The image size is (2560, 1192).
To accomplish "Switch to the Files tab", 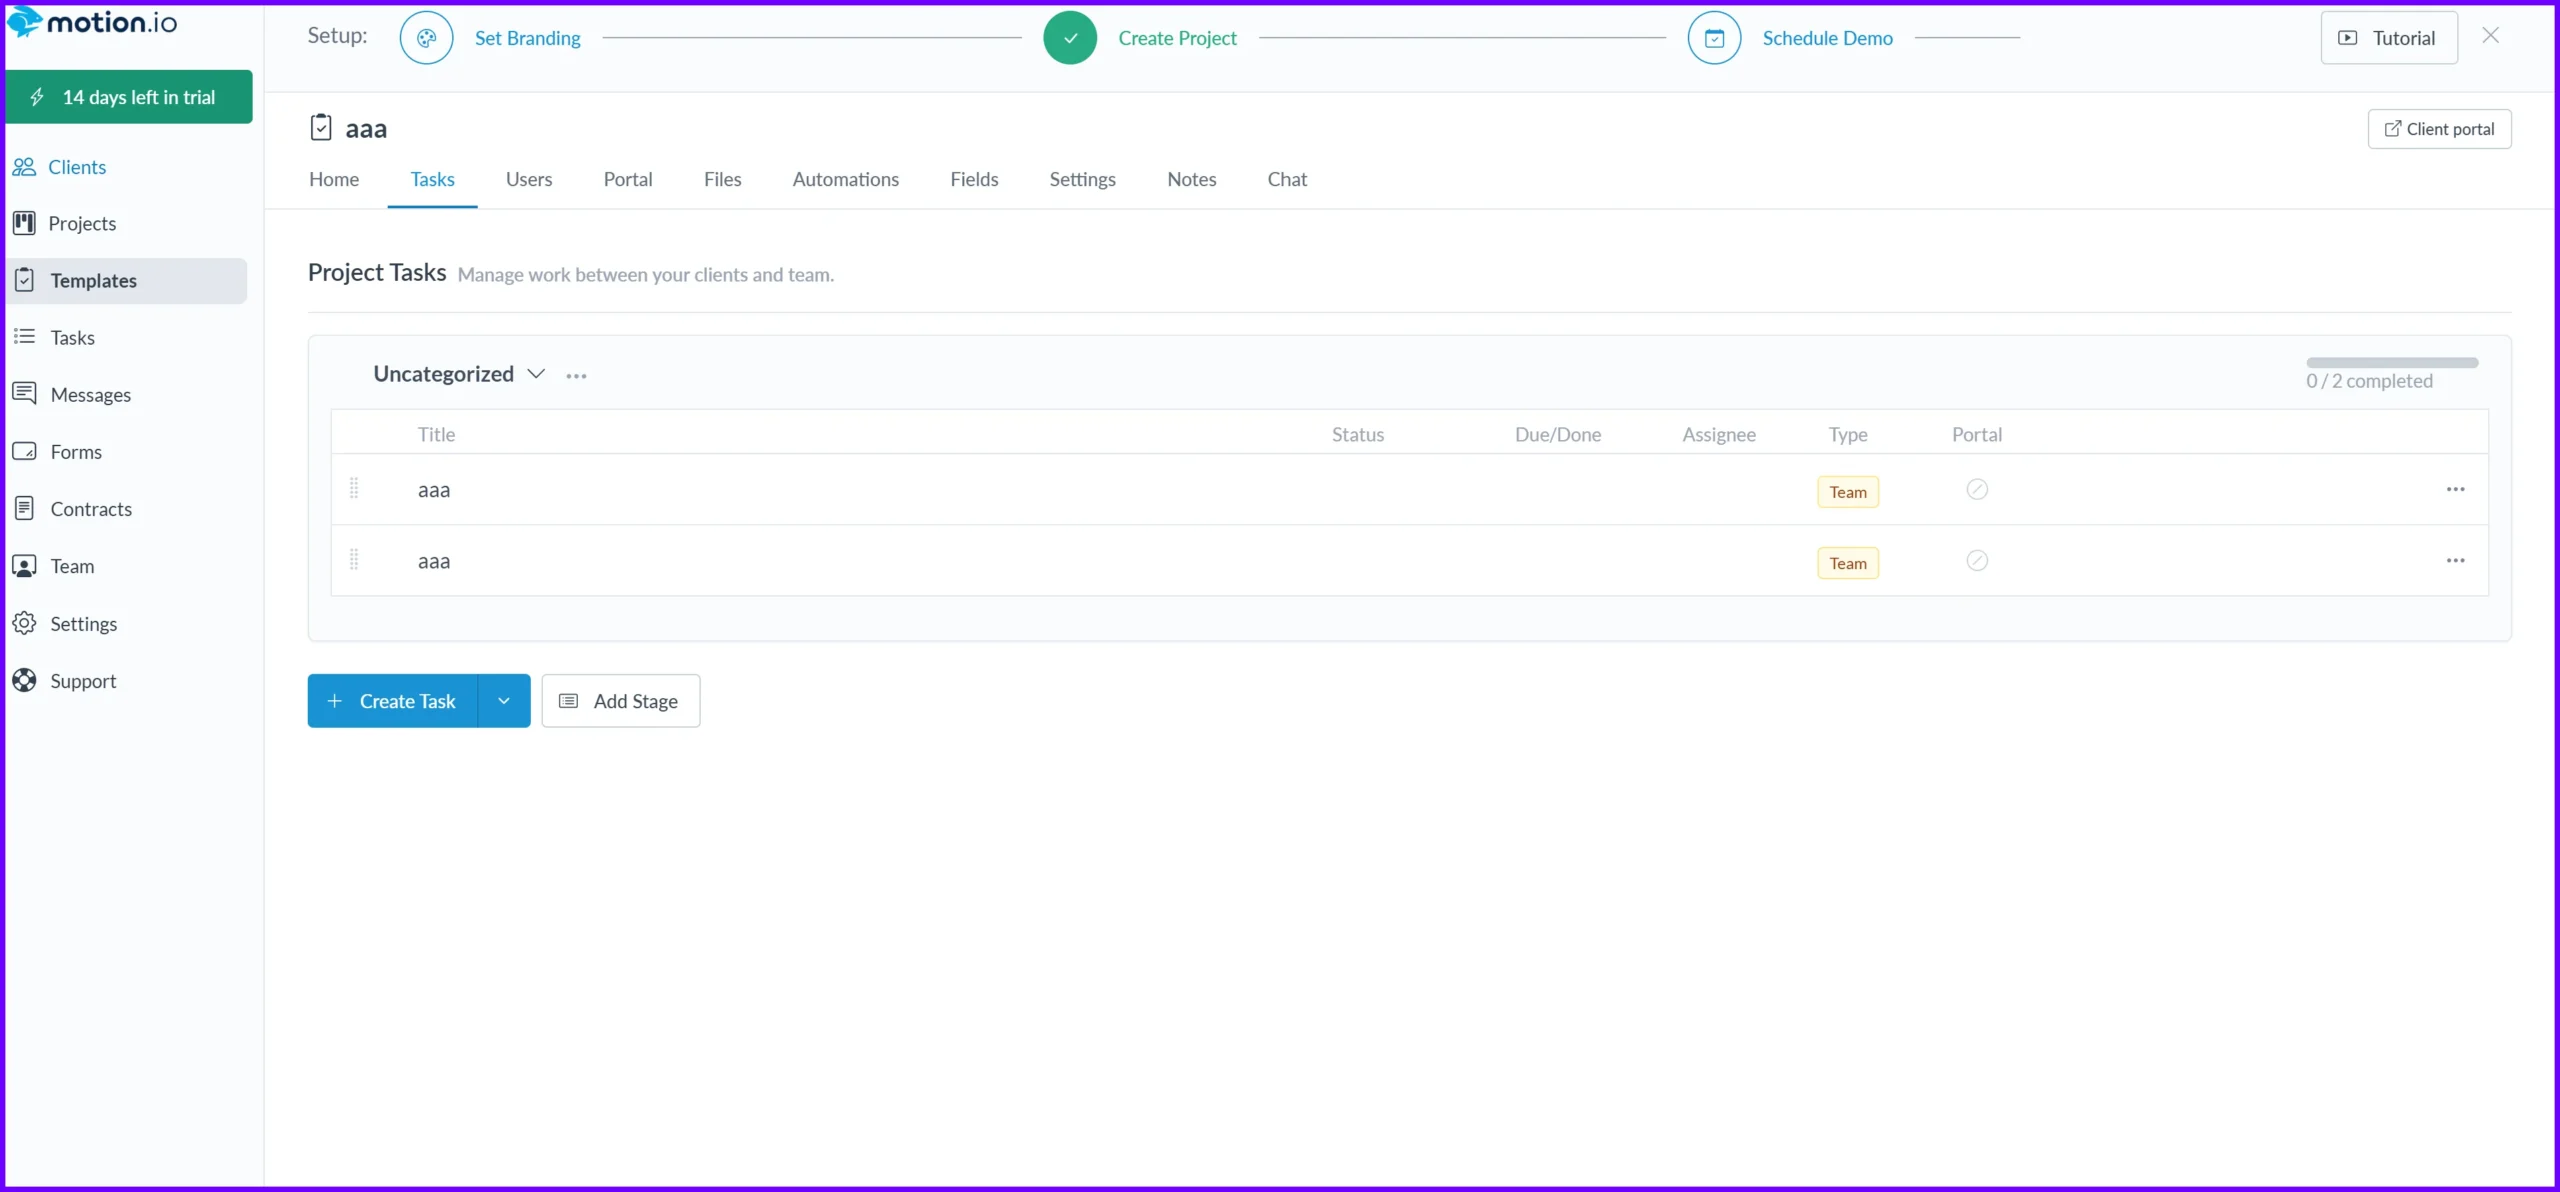I will [722, 179].
